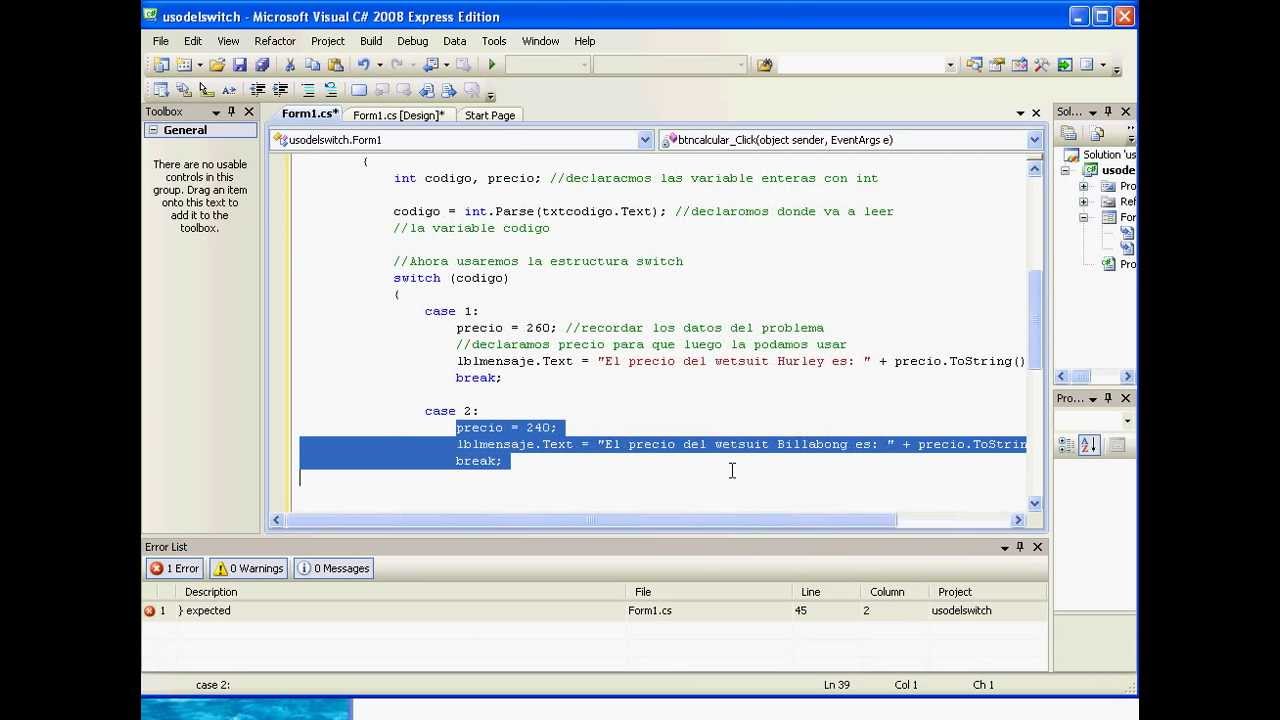Image resolution: width=1280 pixels, height=720 pixels.
Task: Comment out the selected lines icon
Action: [x=308, y=90]
